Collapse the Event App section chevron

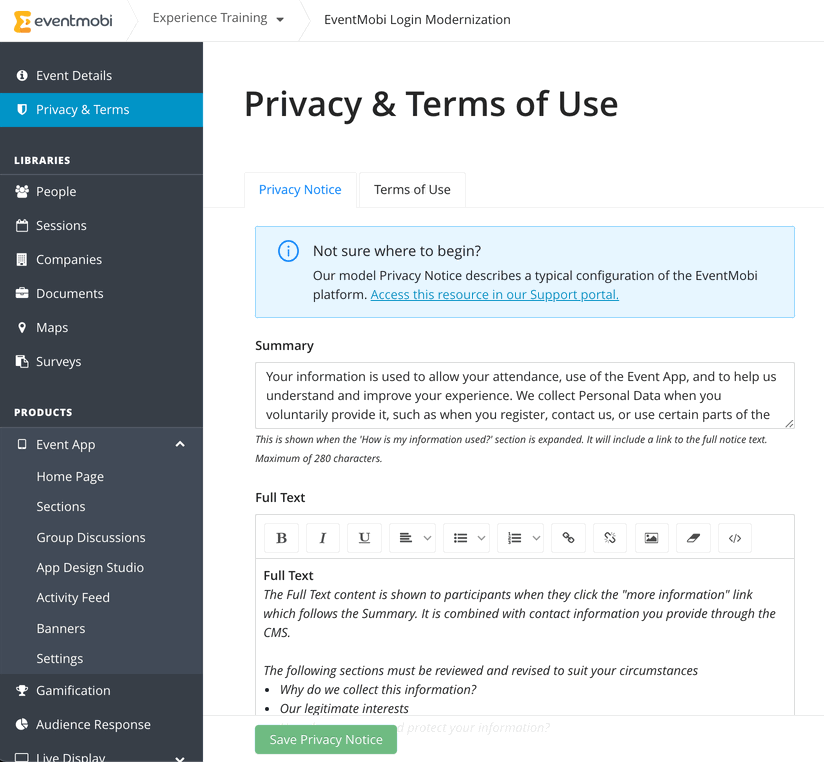[180, 445]
